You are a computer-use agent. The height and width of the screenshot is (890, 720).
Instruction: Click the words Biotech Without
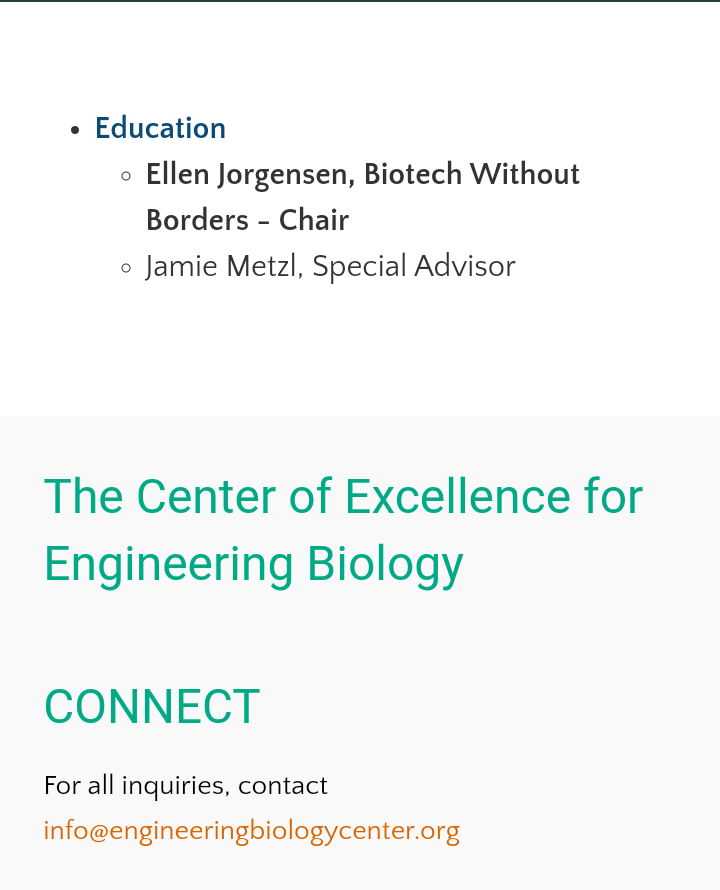point(471,175)
